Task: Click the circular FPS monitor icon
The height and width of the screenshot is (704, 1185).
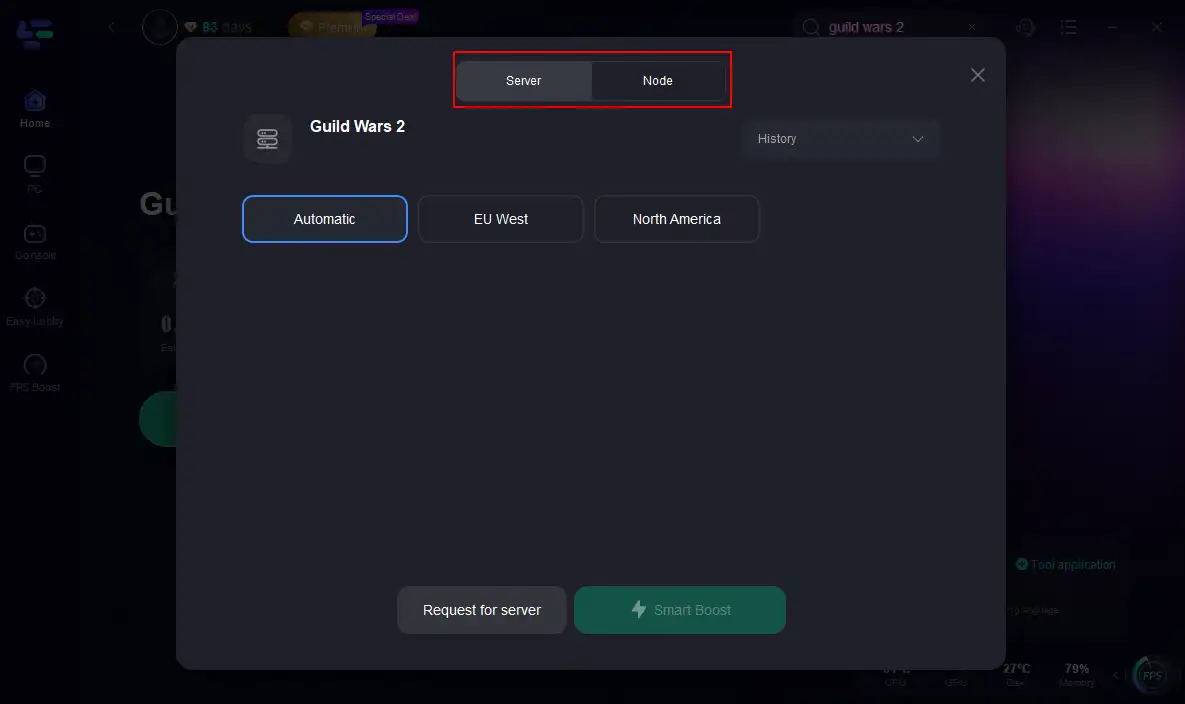Action: tap(1153, 674)
